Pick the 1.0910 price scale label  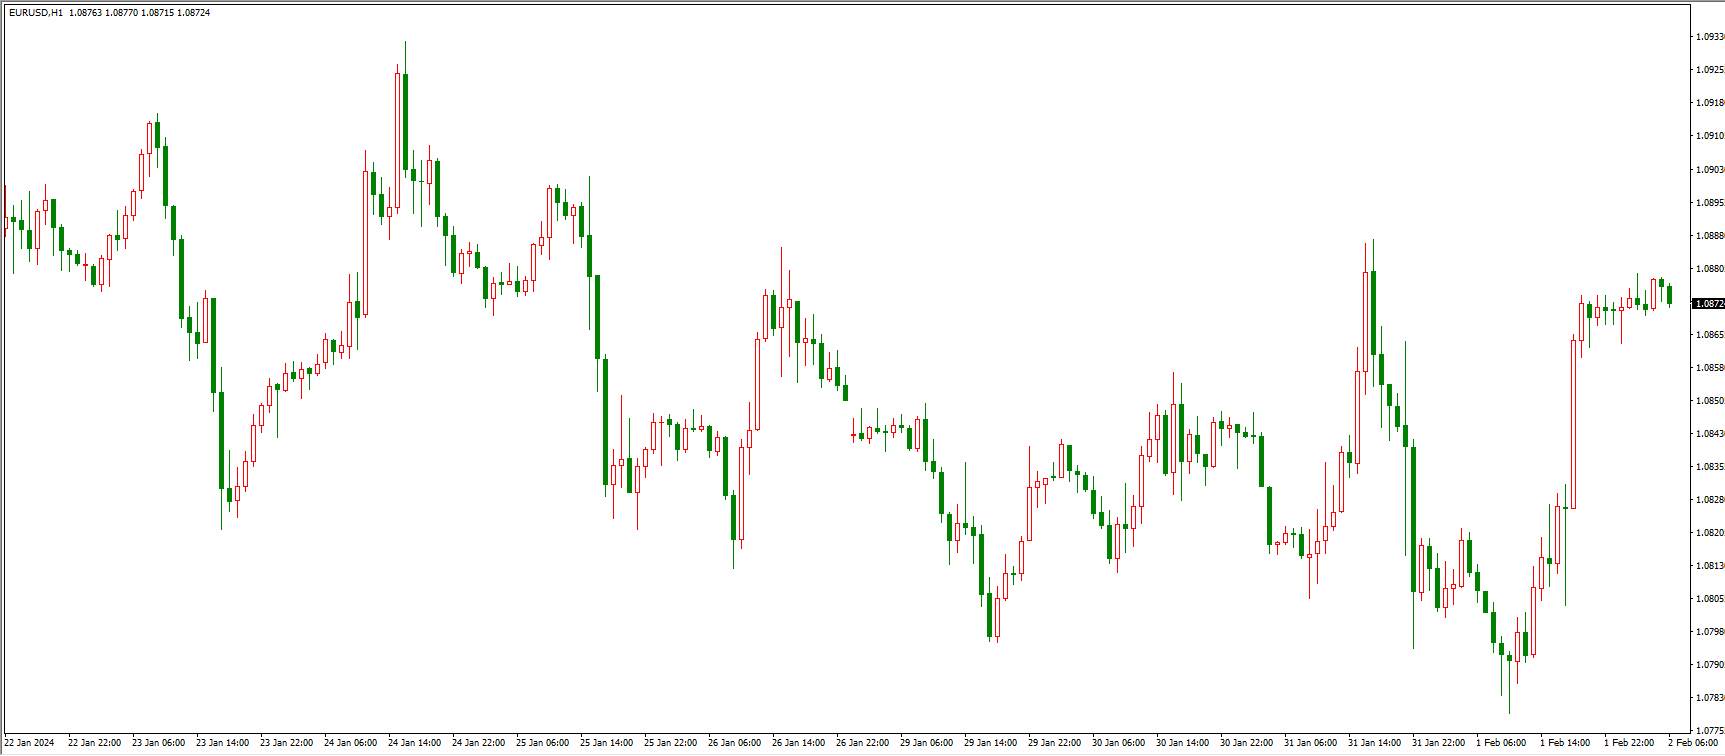tap(1710, 135)
